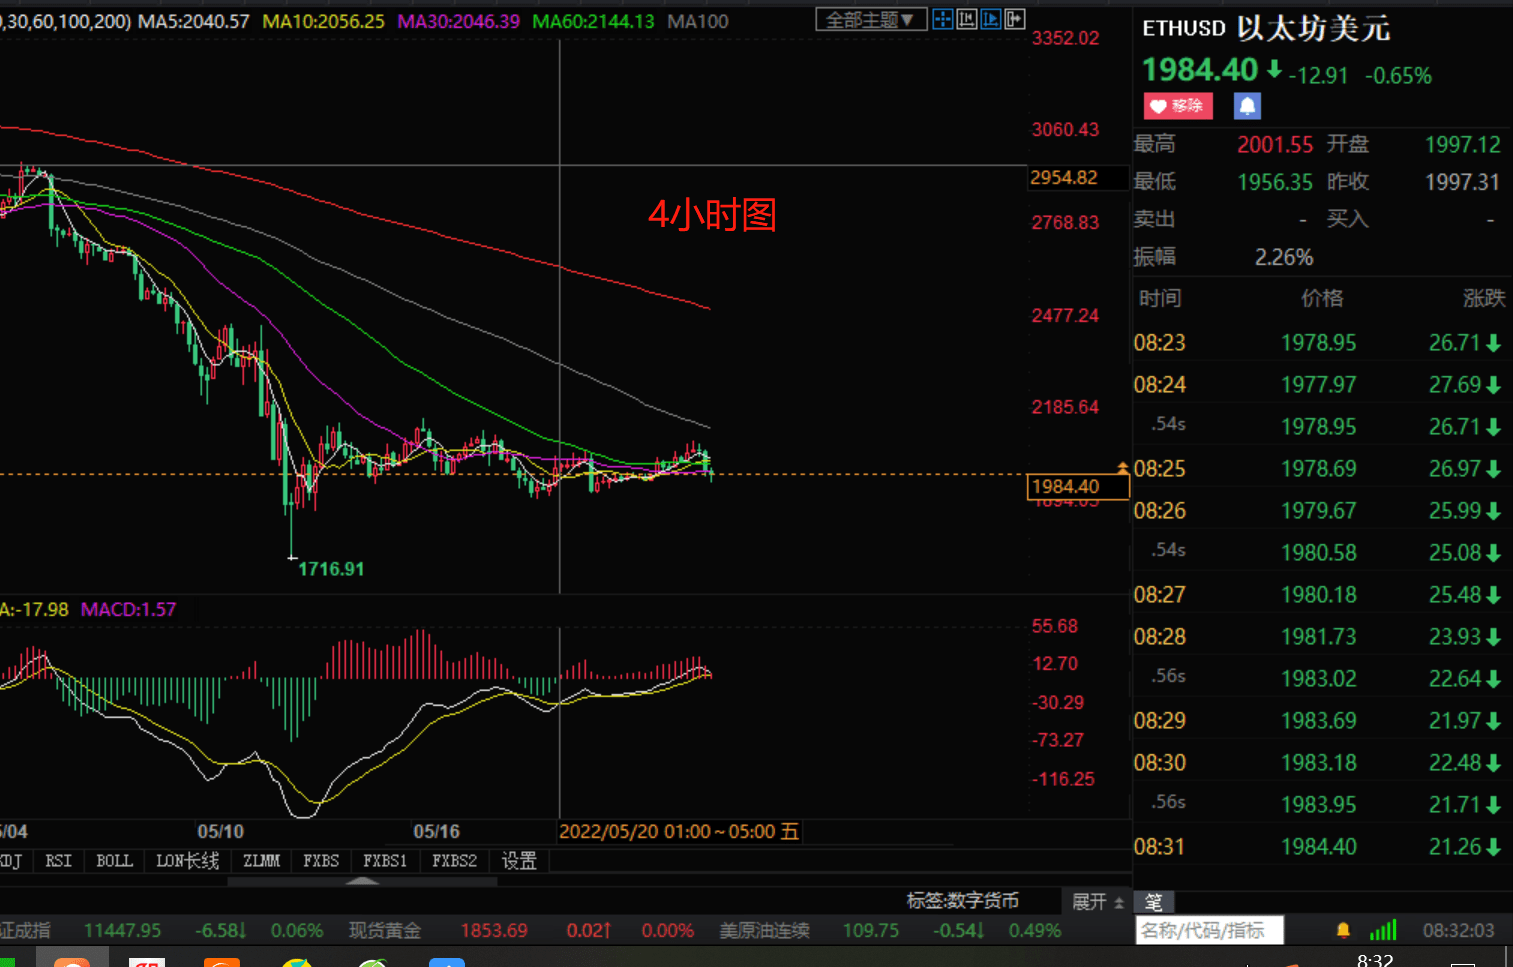This screenshot has height=967, width=1513.
Task: Click the 数字货币 tag label
Action: (985, 901)
